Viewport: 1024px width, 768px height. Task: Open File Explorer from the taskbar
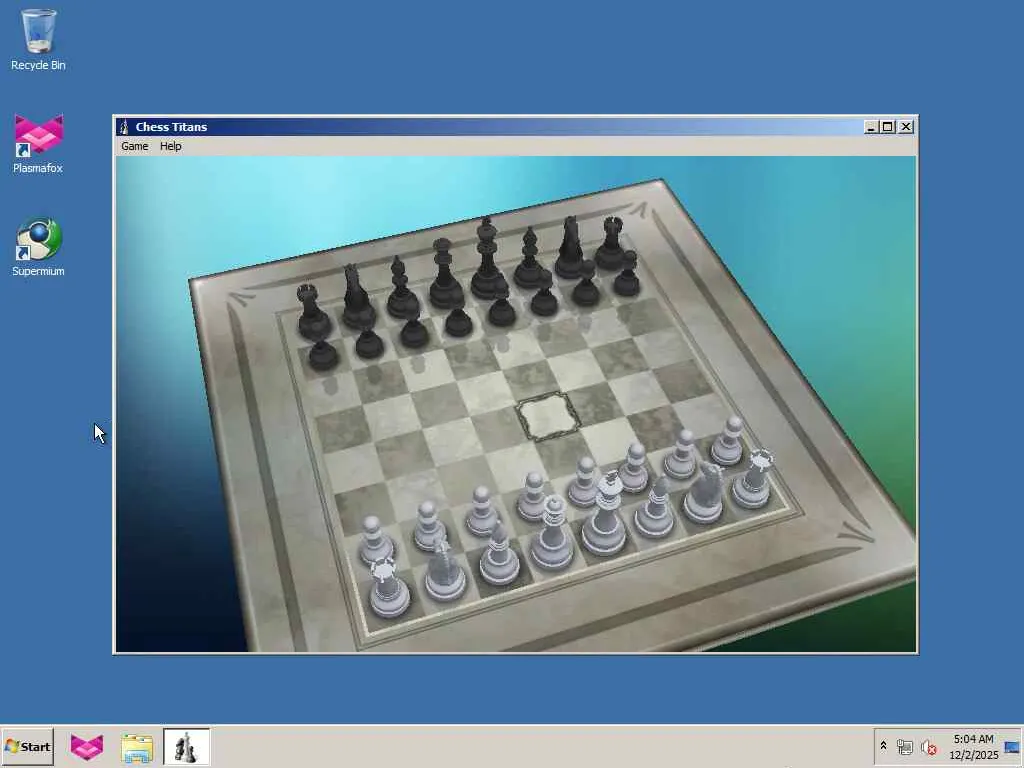[x=137, y=748]
